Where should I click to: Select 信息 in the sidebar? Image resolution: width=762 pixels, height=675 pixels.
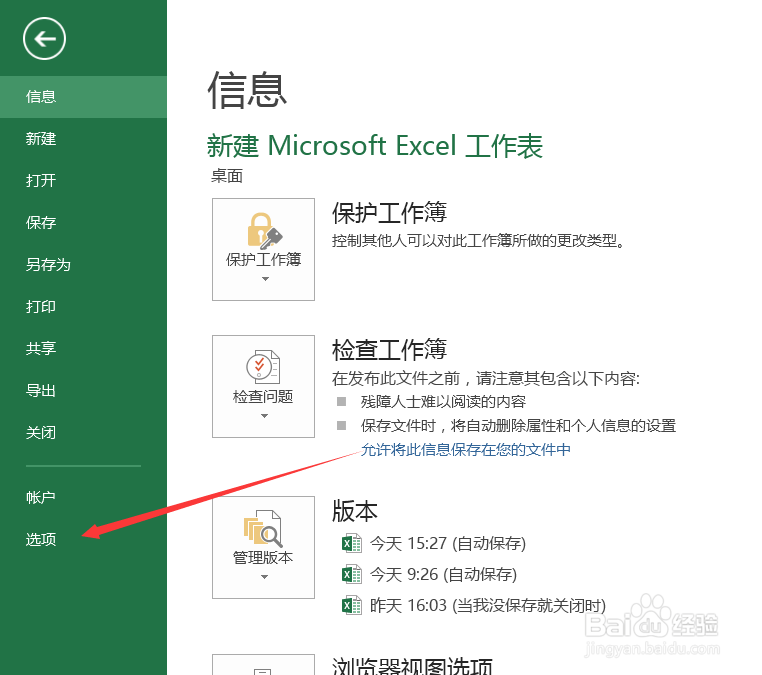[84, 97]
